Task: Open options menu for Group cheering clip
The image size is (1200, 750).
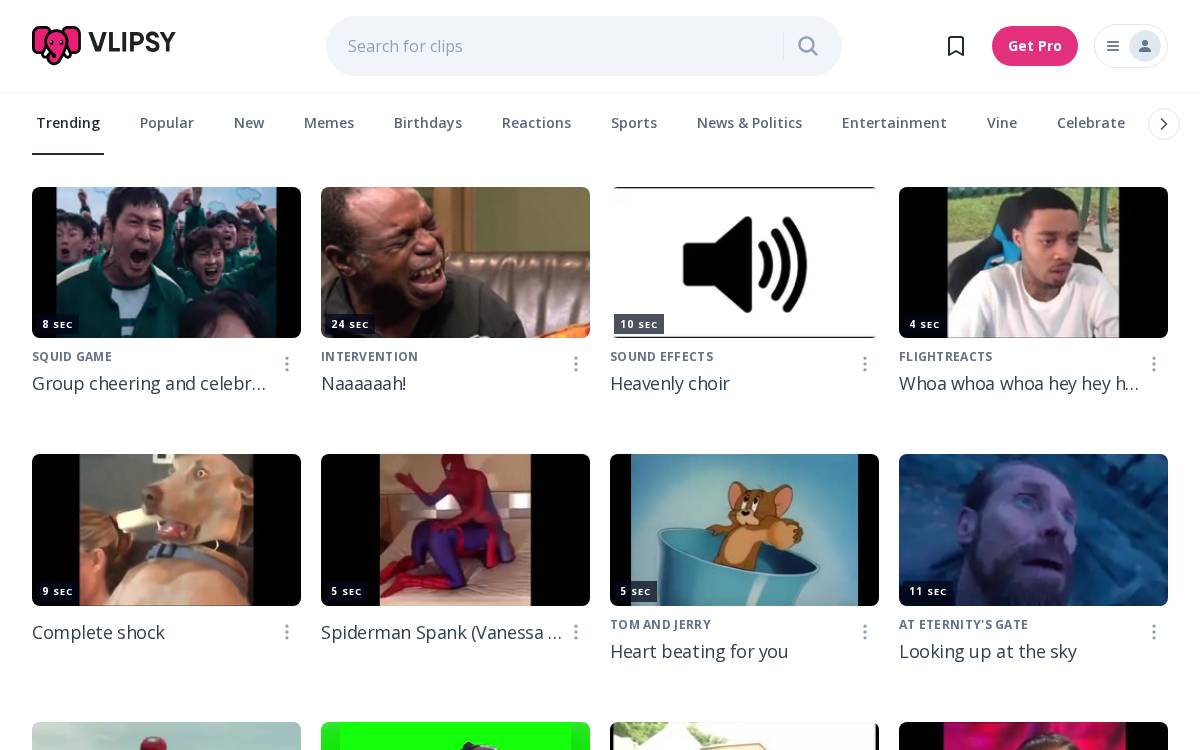Action: 287,364
